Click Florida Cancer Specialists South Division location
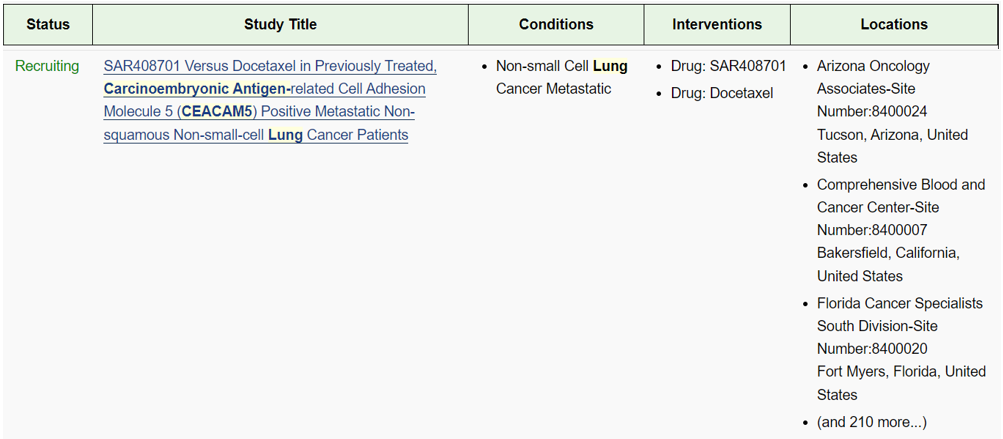The width and height of the screenshot is (1003, 439). click(x=899, y=303)
